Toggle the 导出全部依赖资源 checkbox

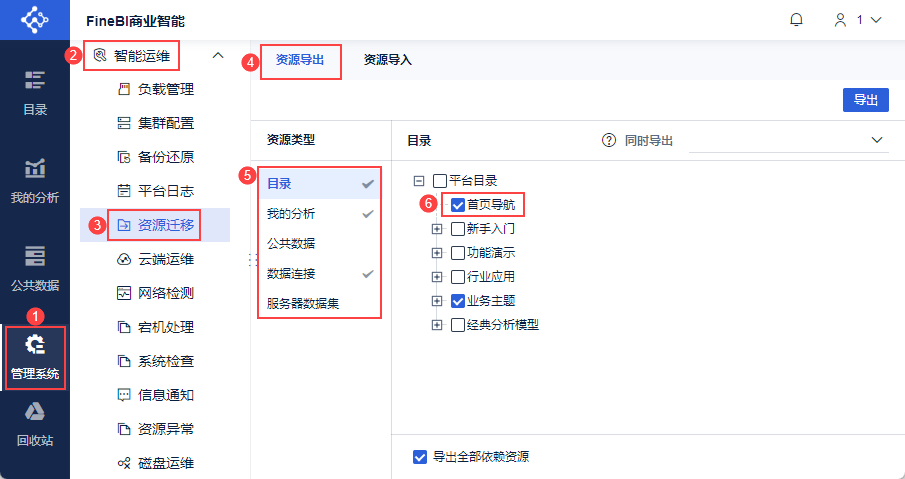(420, 457)
